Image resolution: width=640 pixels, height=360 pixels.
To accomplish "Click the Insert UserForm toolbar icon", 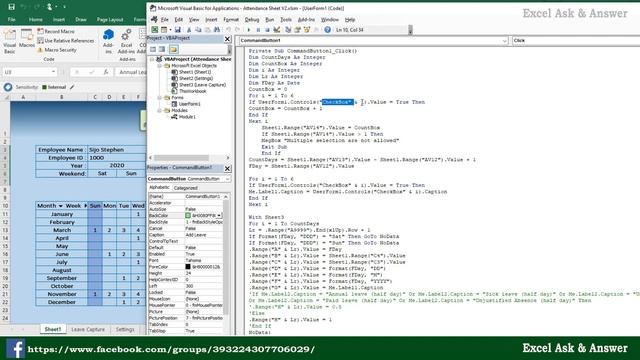I will (x=164, y=29).
